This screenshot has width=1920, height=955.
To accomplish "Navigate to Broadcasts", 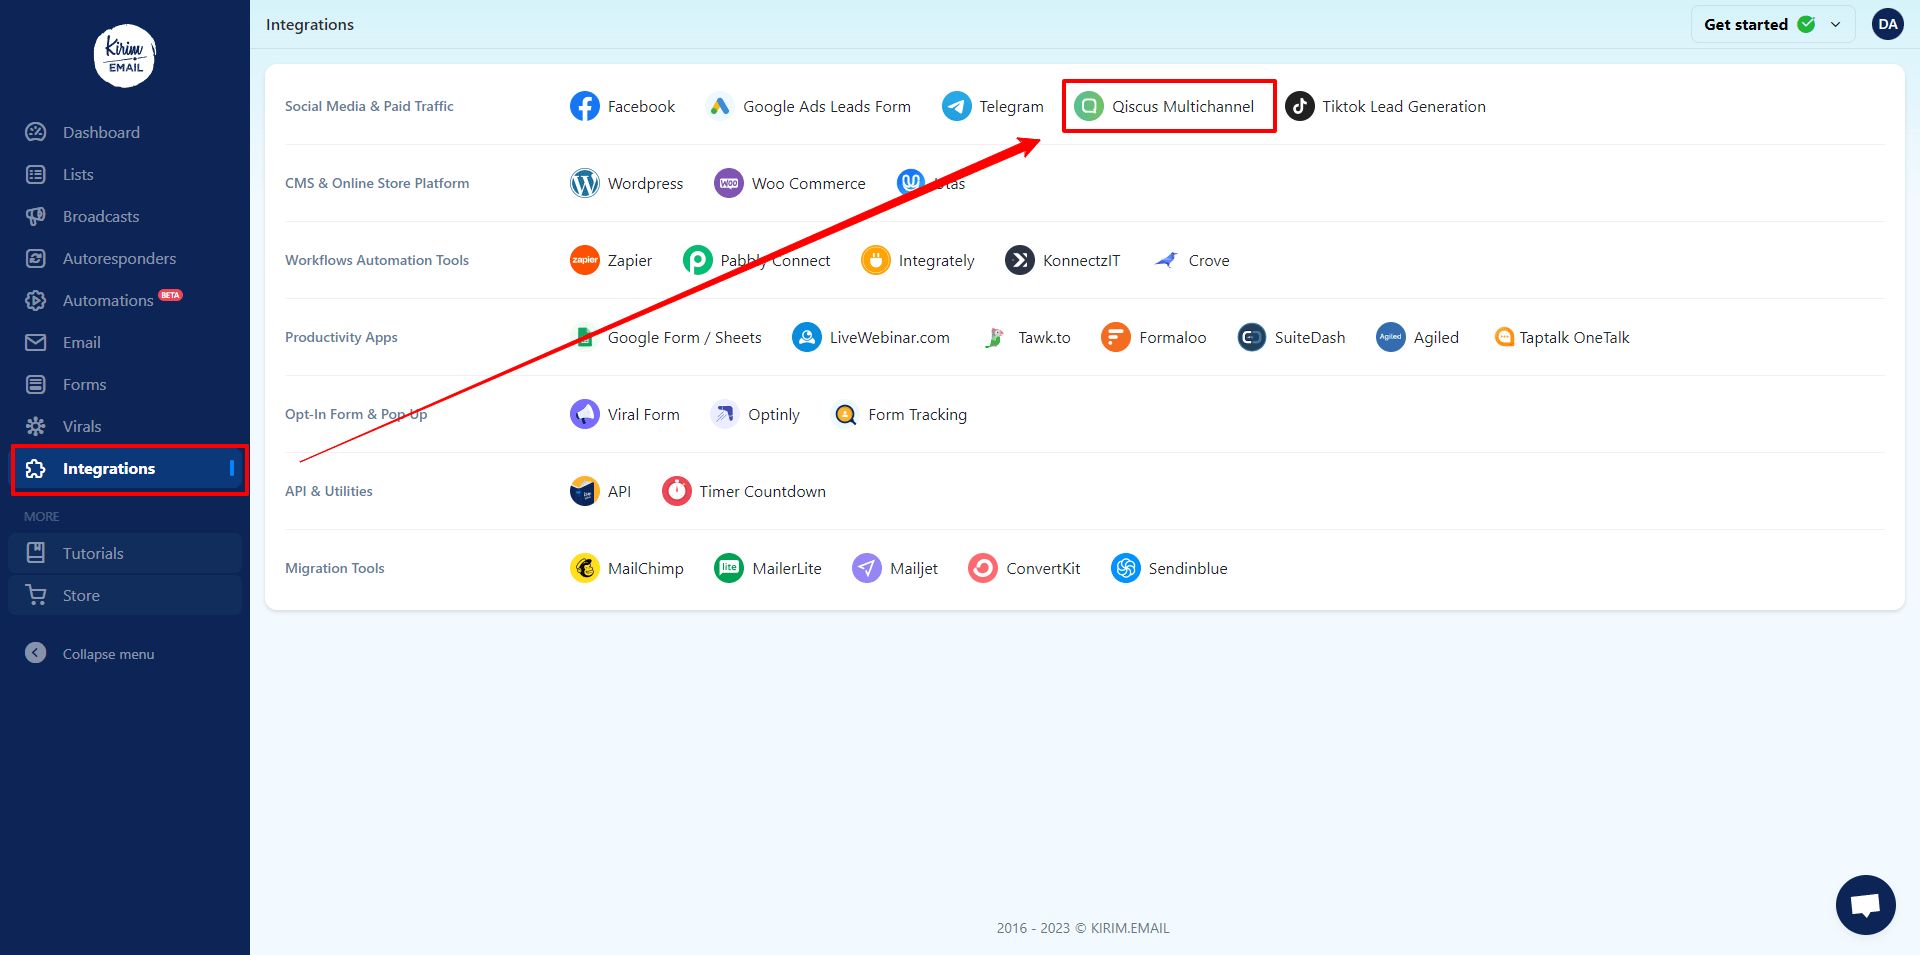I will tap(125, 216).
